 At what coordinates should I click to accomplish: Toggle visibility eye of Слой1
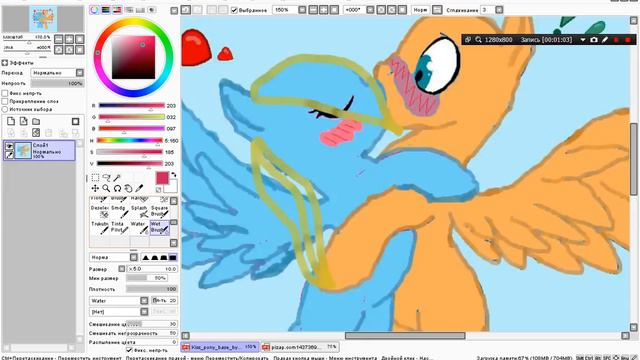pos(9,146)
